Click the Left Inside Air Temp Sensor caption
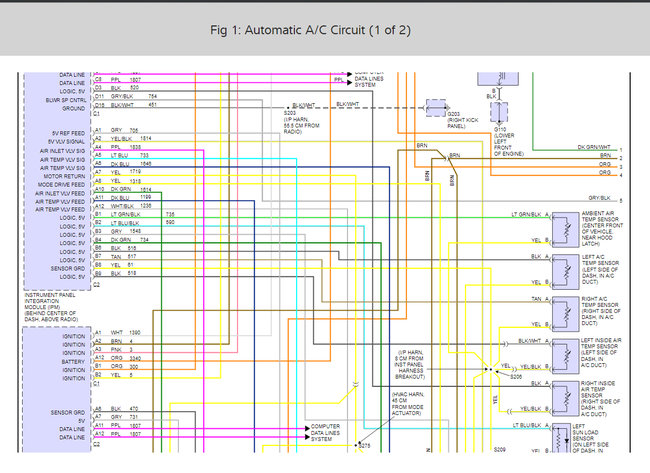 click(x=601, y=353)
